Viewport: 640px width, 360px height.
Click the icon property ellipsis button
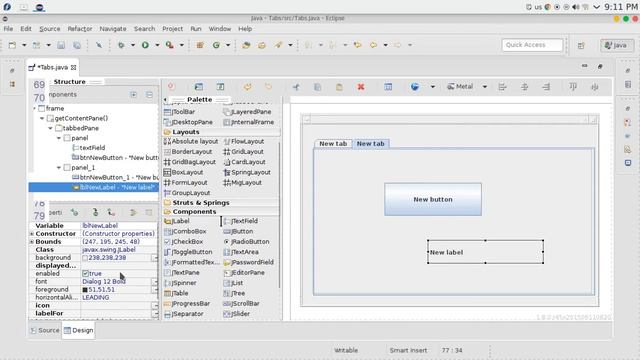(155, 305)
